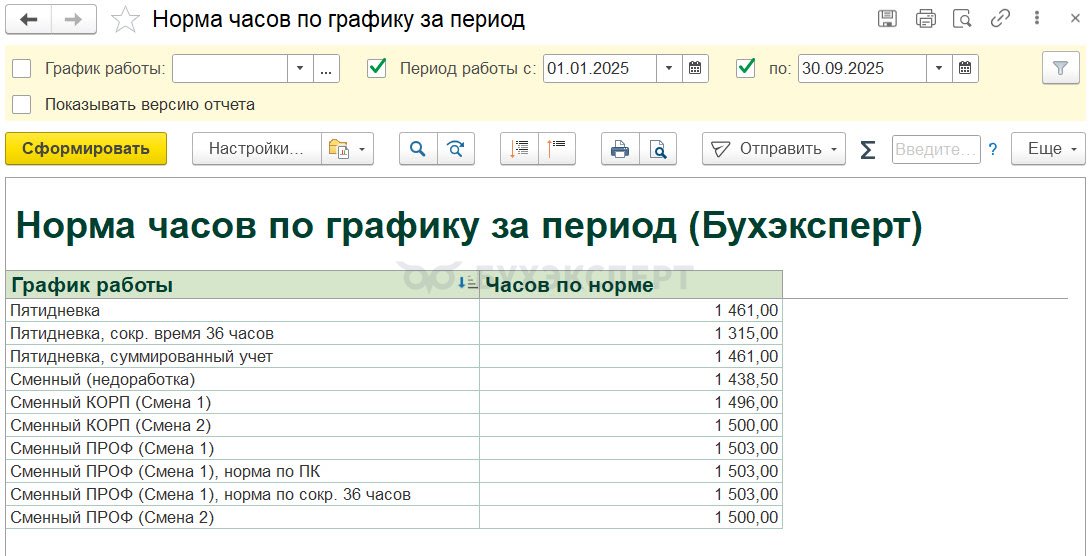Click the report title Норма часов по графику
The height and width of the screenshot is (556, 1091).
point(469,225)
